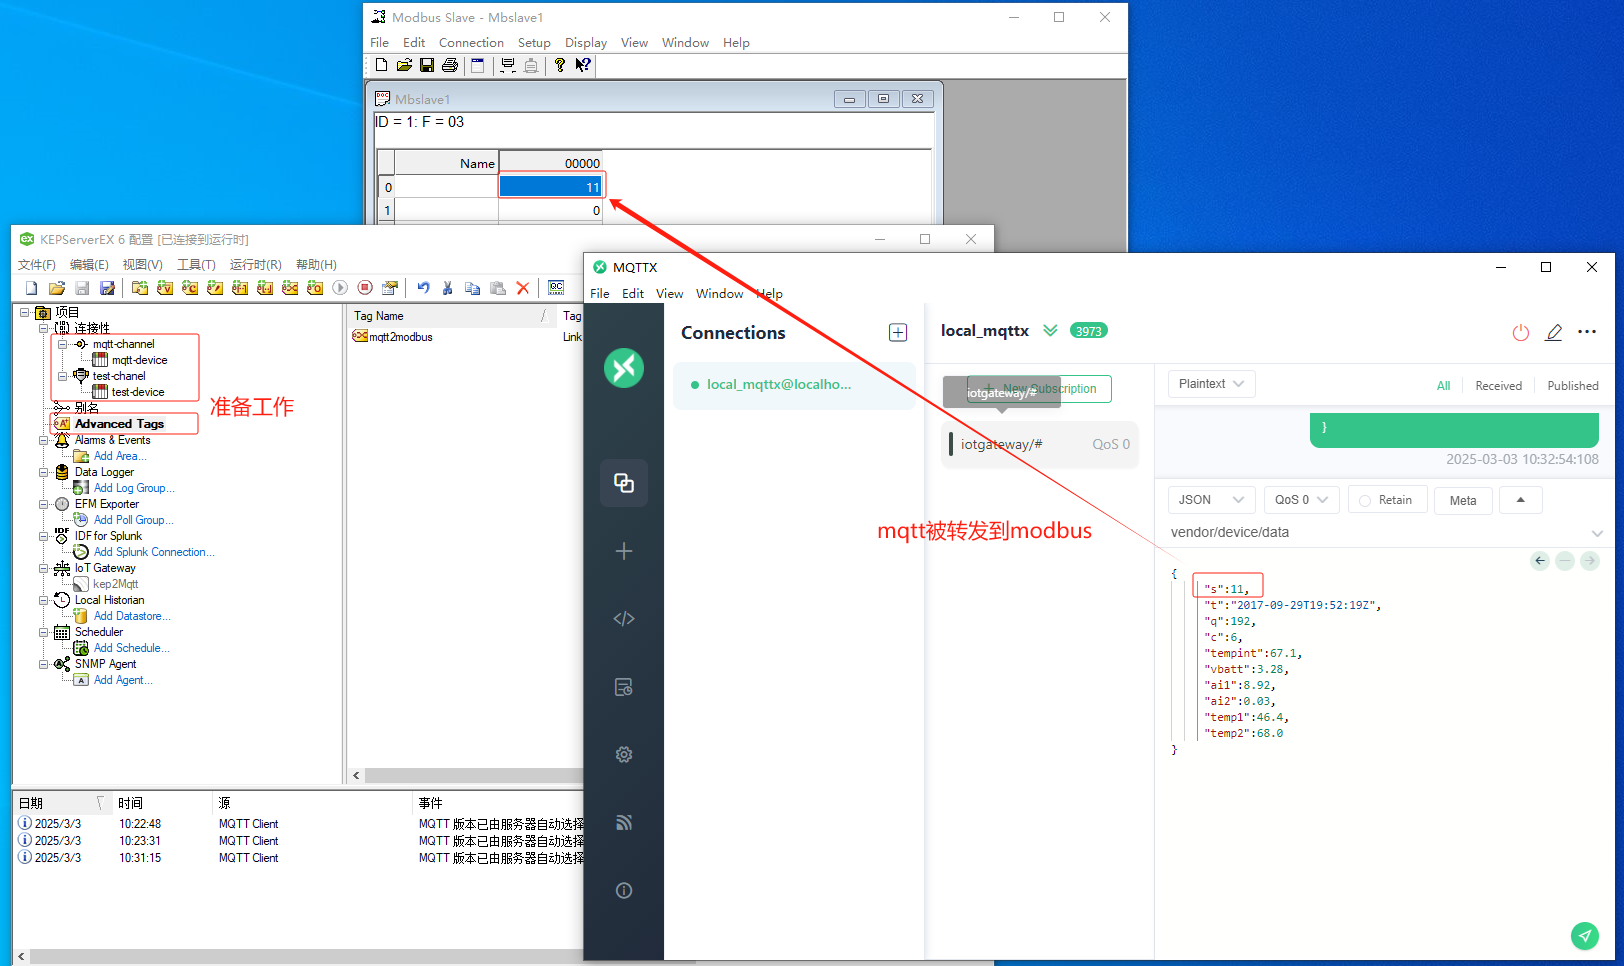The image size is (1624, 966).
Task: Click the red Delete X in KEPServerEX toolbar
Action: [523, 288]
